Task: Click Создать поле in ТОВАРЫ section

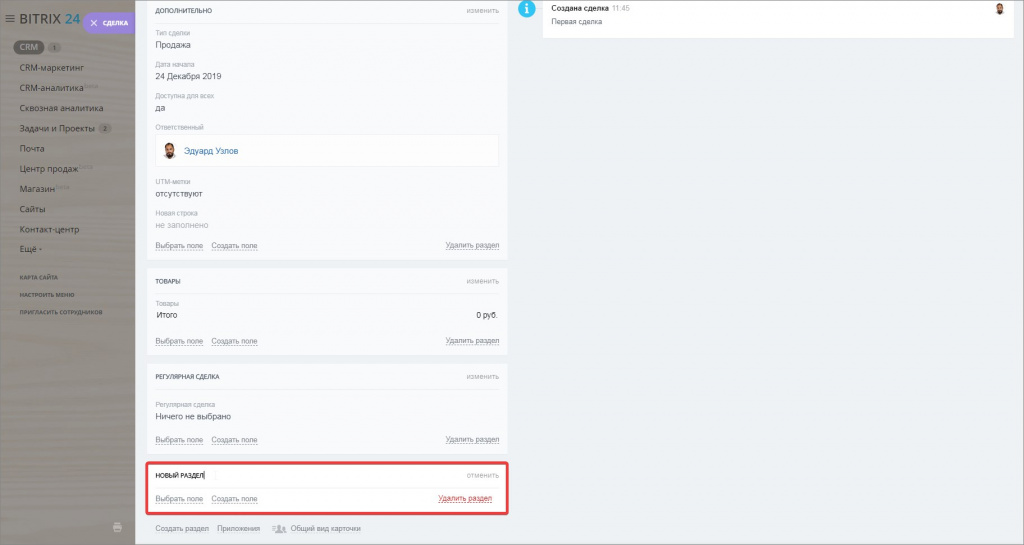Action: (x=234, y=341)
